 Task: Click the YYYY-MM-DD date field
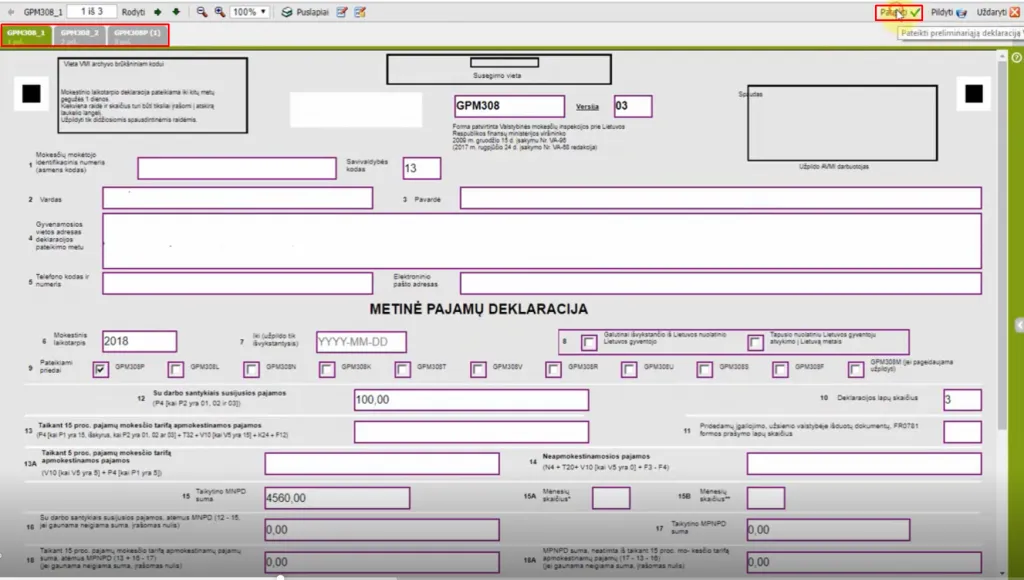click(361, 342)
